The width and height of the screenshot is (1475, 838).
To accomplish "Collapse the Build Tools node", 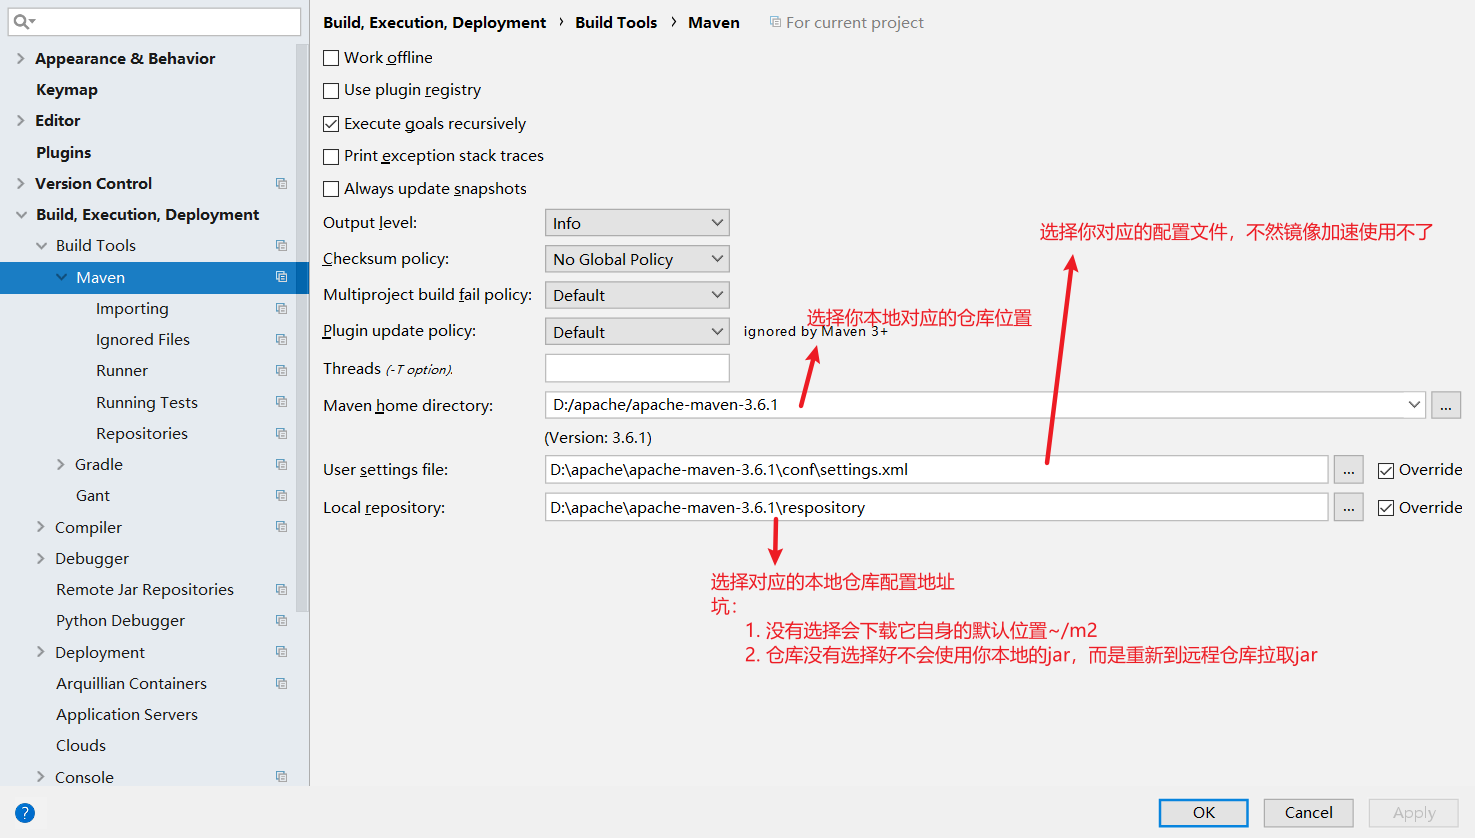I will tap(41, 246).
